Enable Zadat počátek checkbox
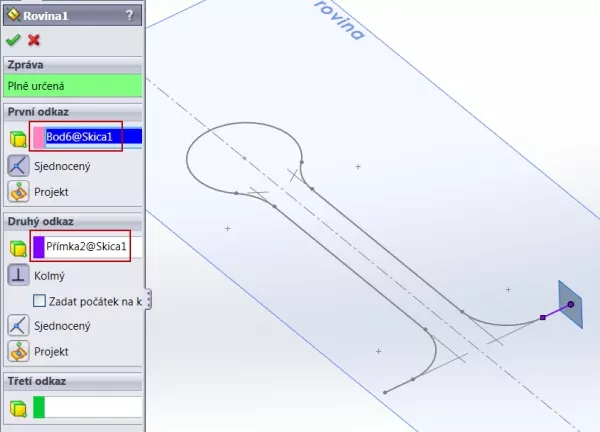The image size is (600, 432). tap(40, 301)
